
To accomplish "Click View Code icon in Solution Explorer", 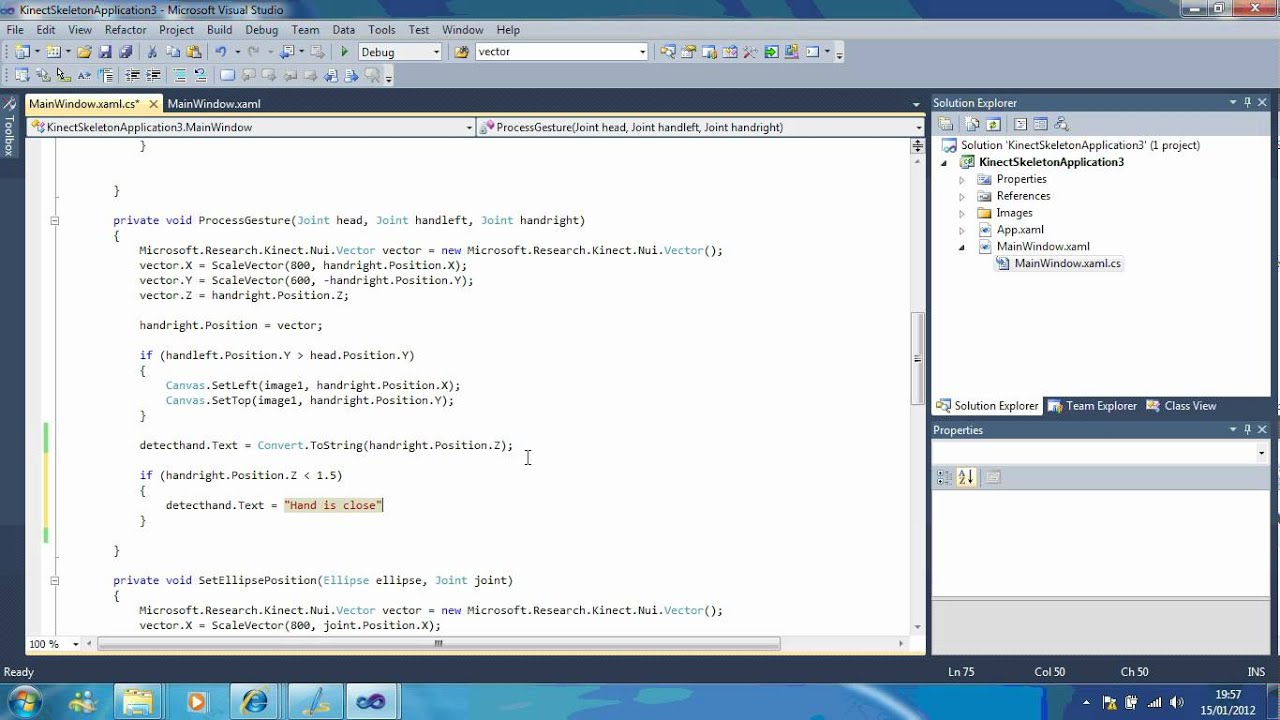I will pos(1020,124).
